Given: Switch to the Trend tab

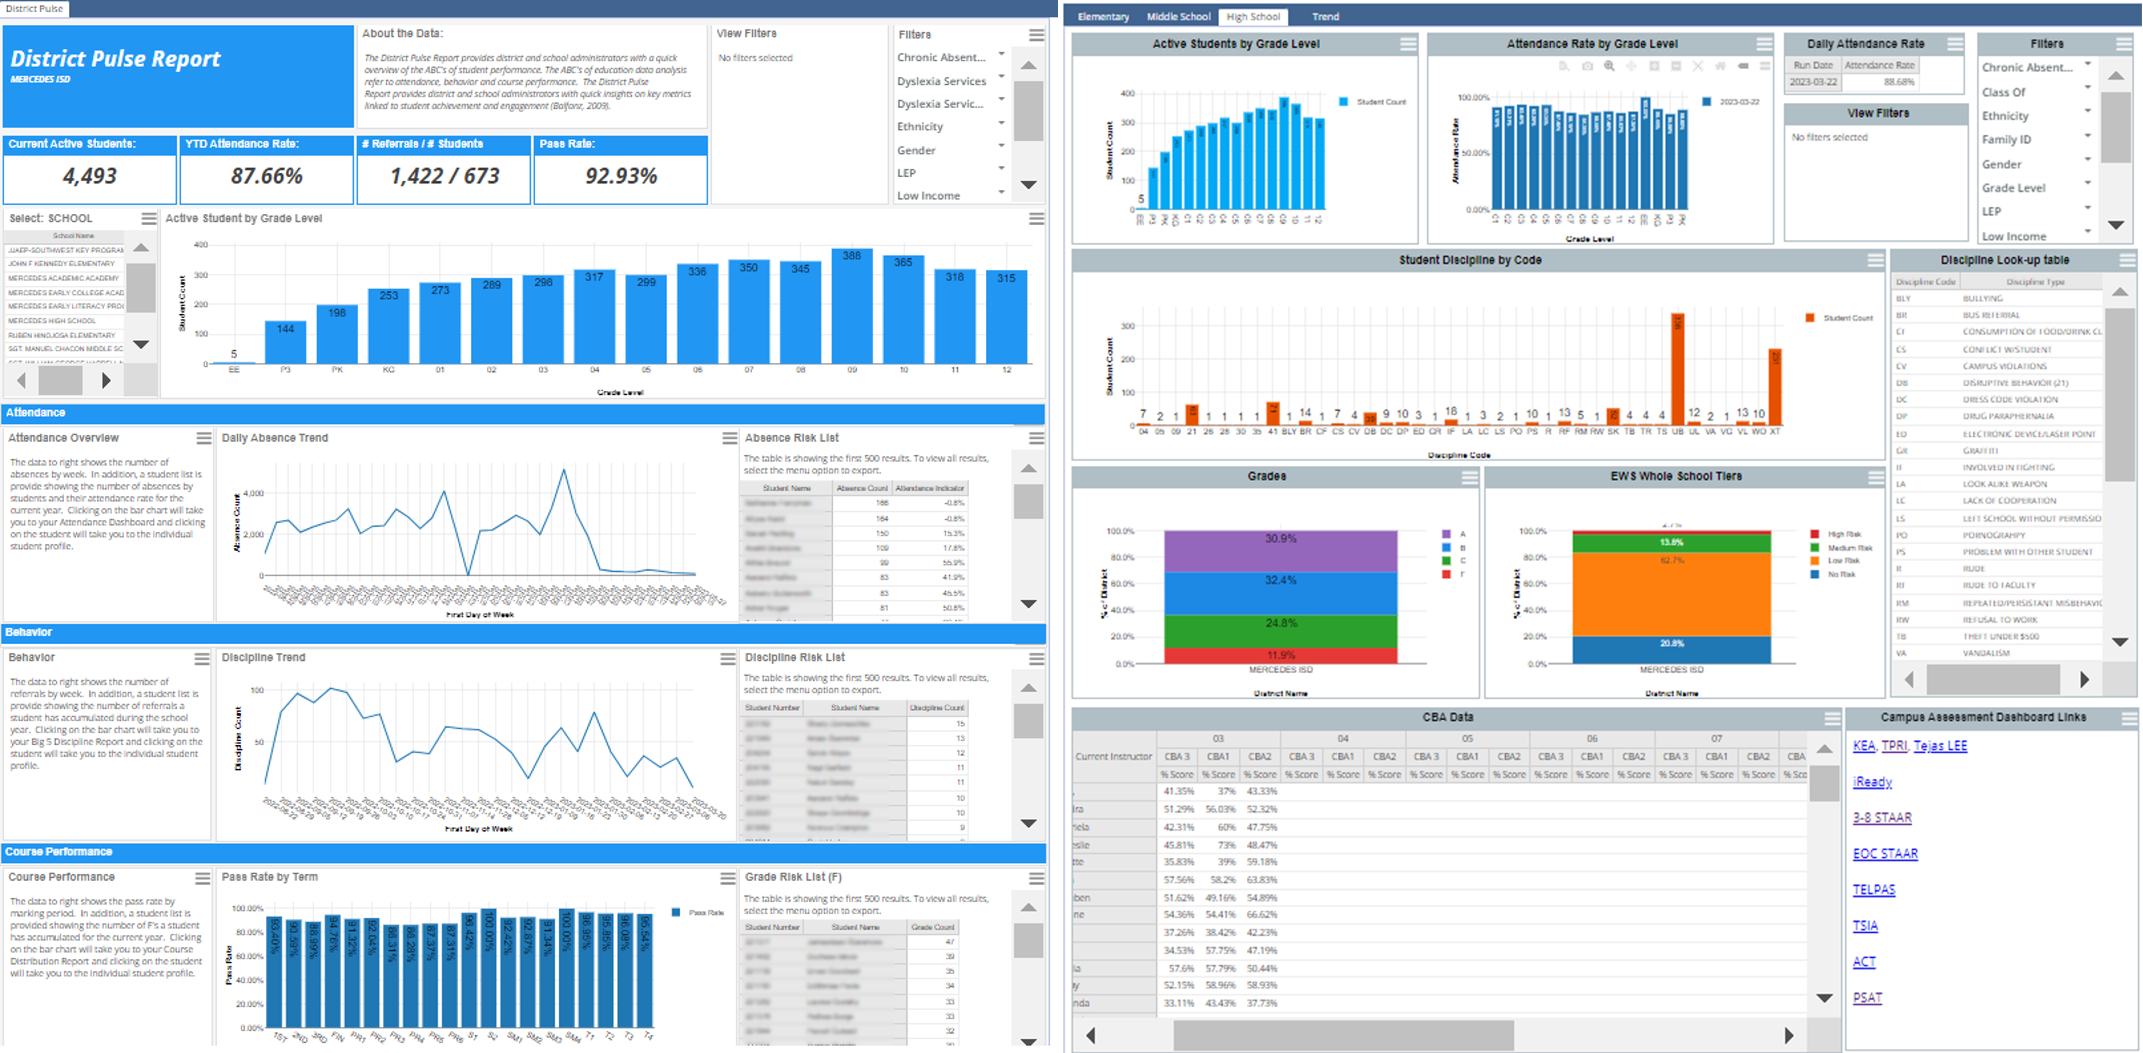Looking at the screenshot, I should 1325,17.
